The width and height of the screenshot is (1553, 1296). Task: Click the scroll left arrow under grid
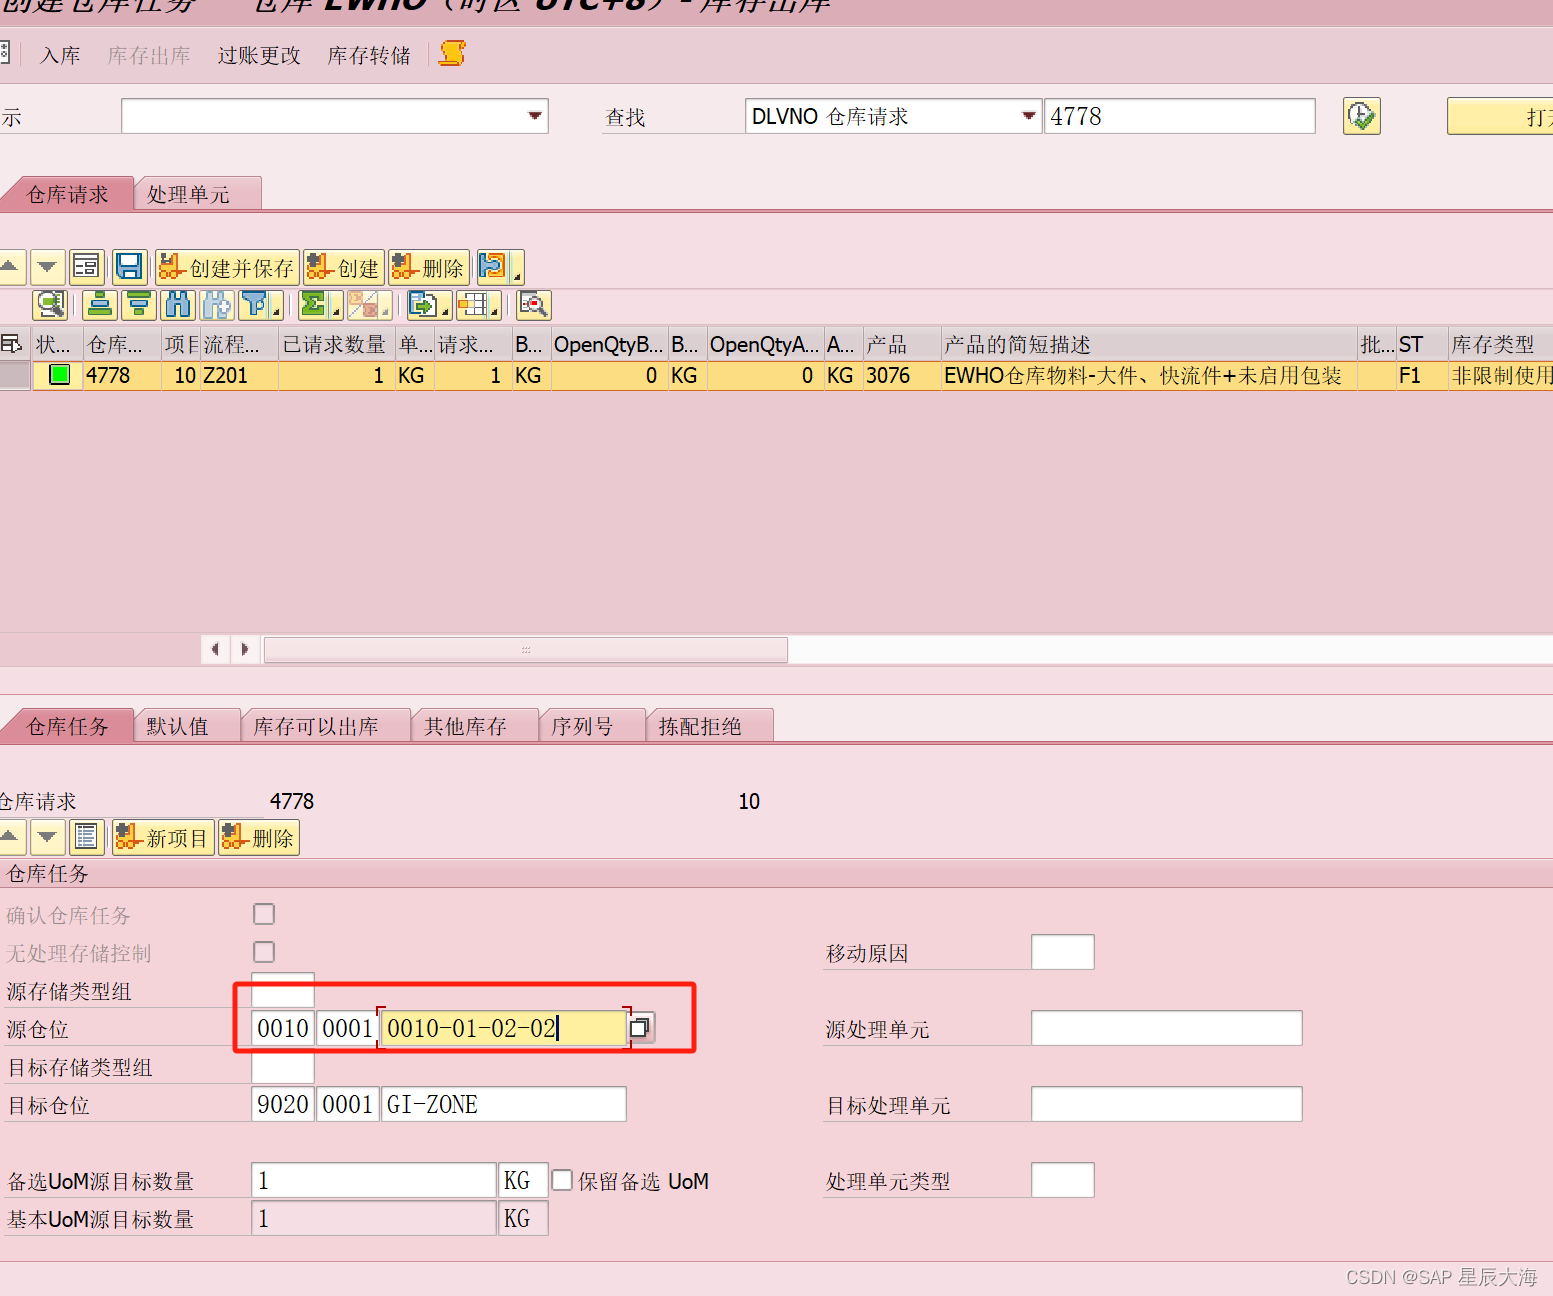tap(216, 649)
